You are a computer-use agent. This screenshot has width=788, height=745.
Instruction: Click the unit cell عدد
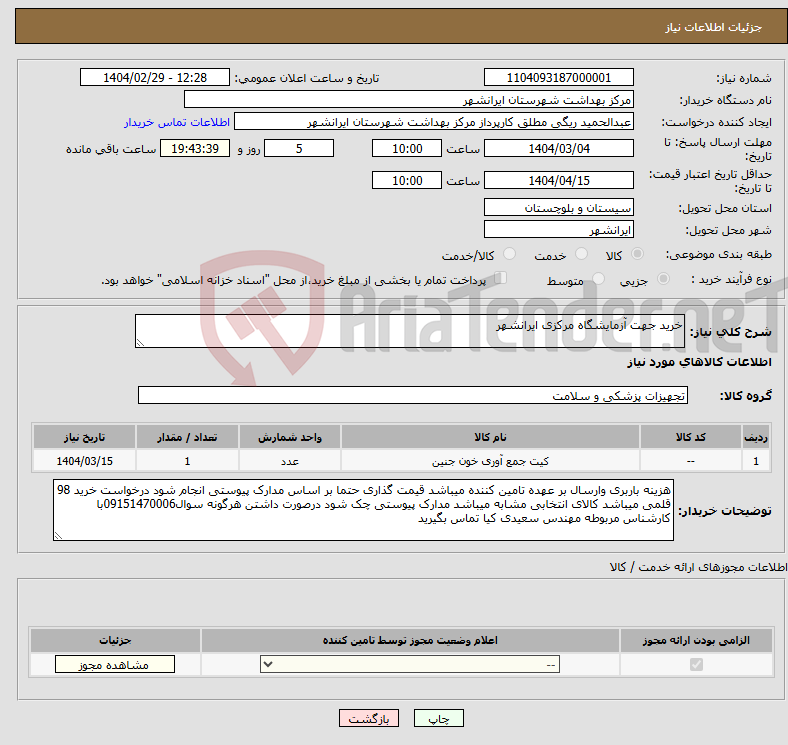290,461
